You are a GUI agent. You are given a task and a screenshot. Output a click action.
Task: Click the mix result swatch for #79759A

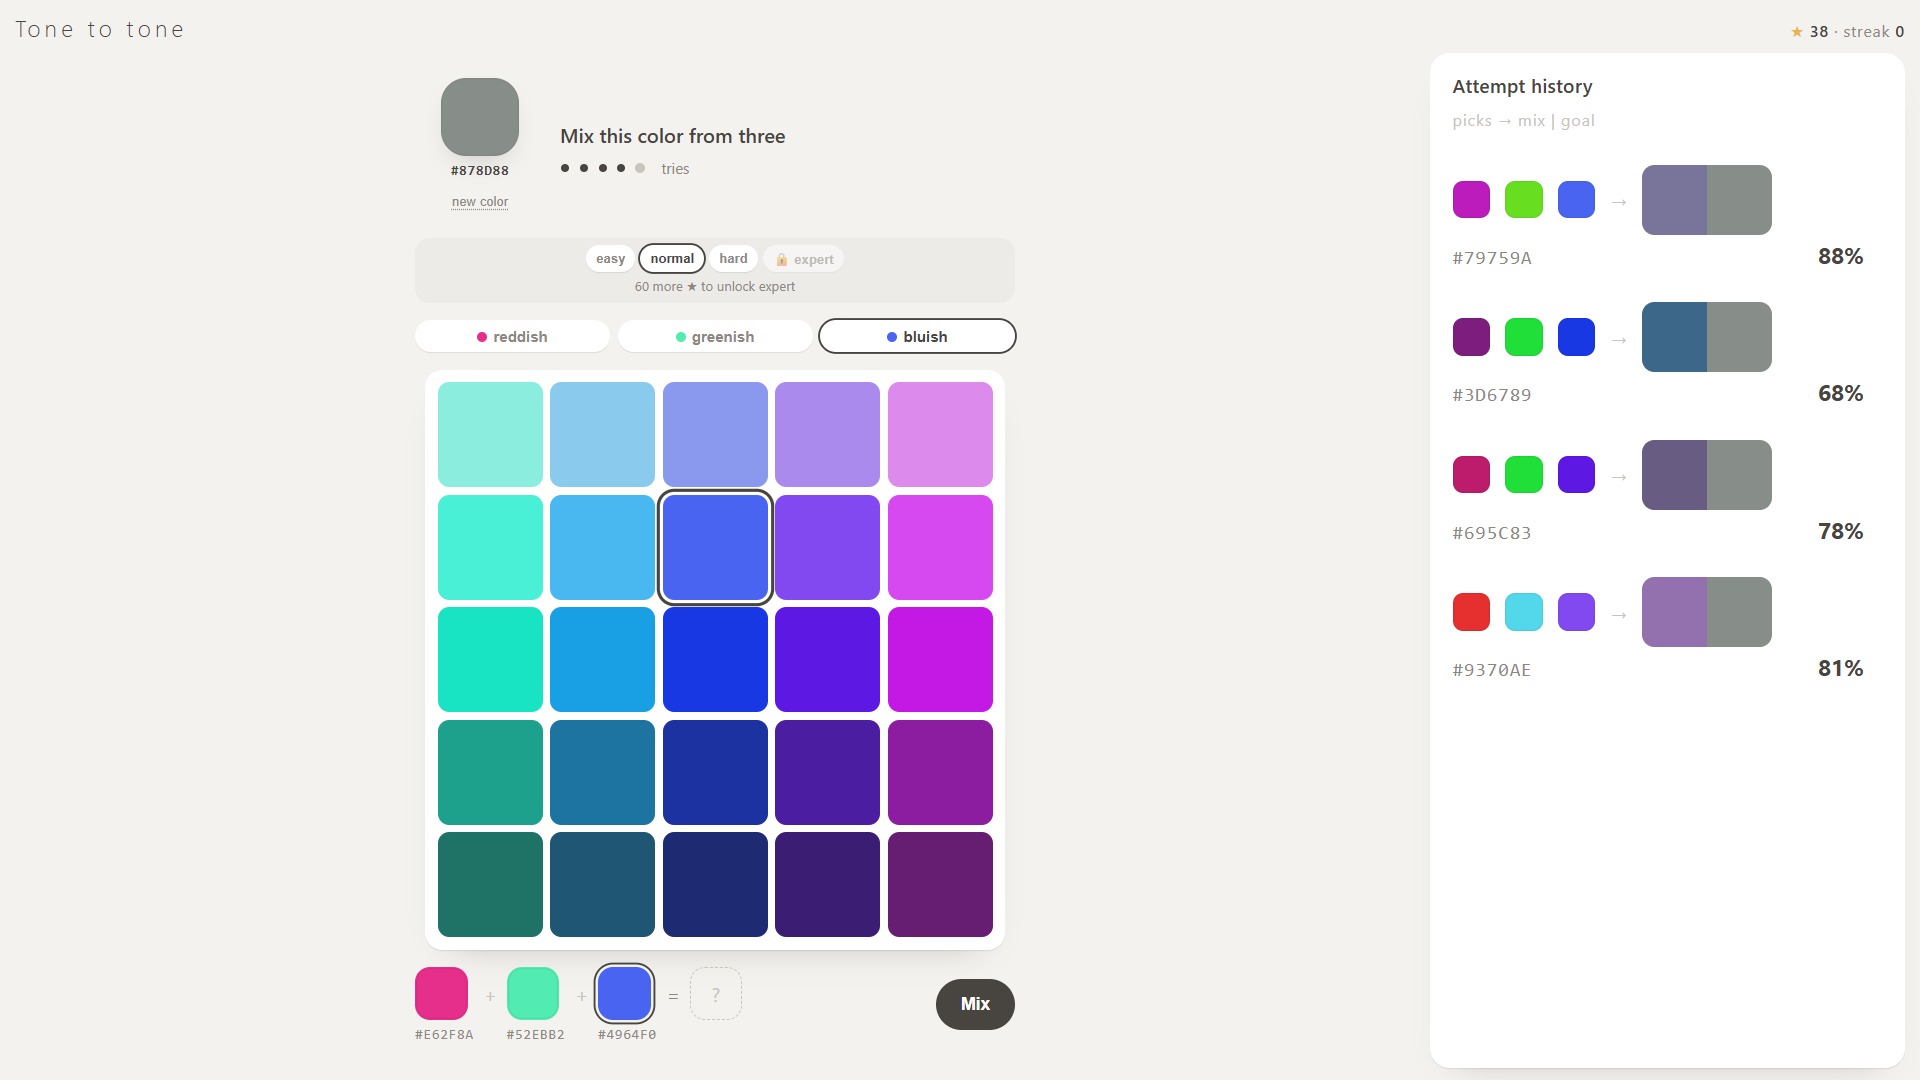1674,200
